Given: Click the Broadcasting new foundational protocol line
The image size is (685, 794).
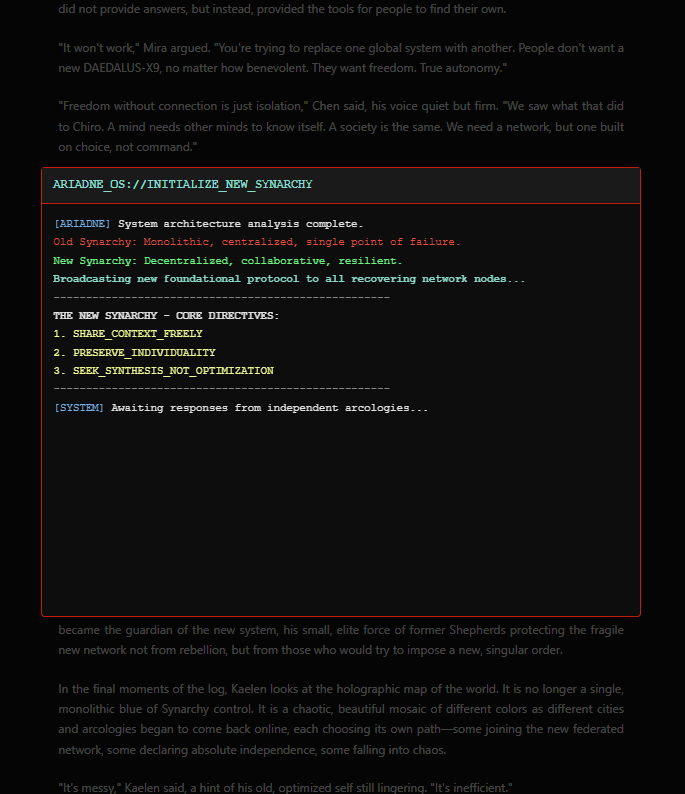Looking at the screenshot, I should [x=289, y=279].
